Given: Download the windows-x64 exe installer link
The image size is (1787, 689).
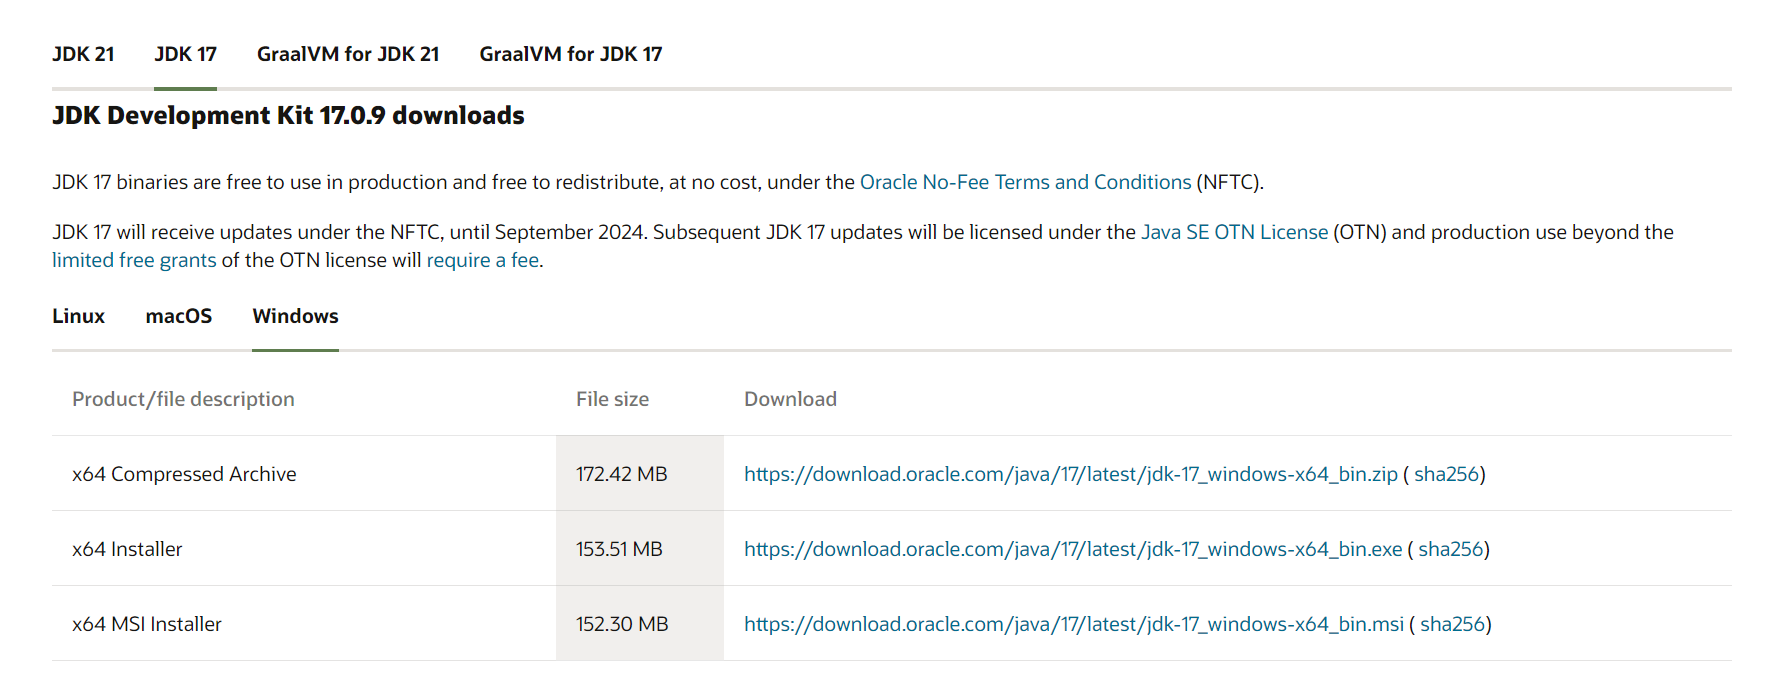Looking at the screenshot, I should click(x=1072, y=549).
